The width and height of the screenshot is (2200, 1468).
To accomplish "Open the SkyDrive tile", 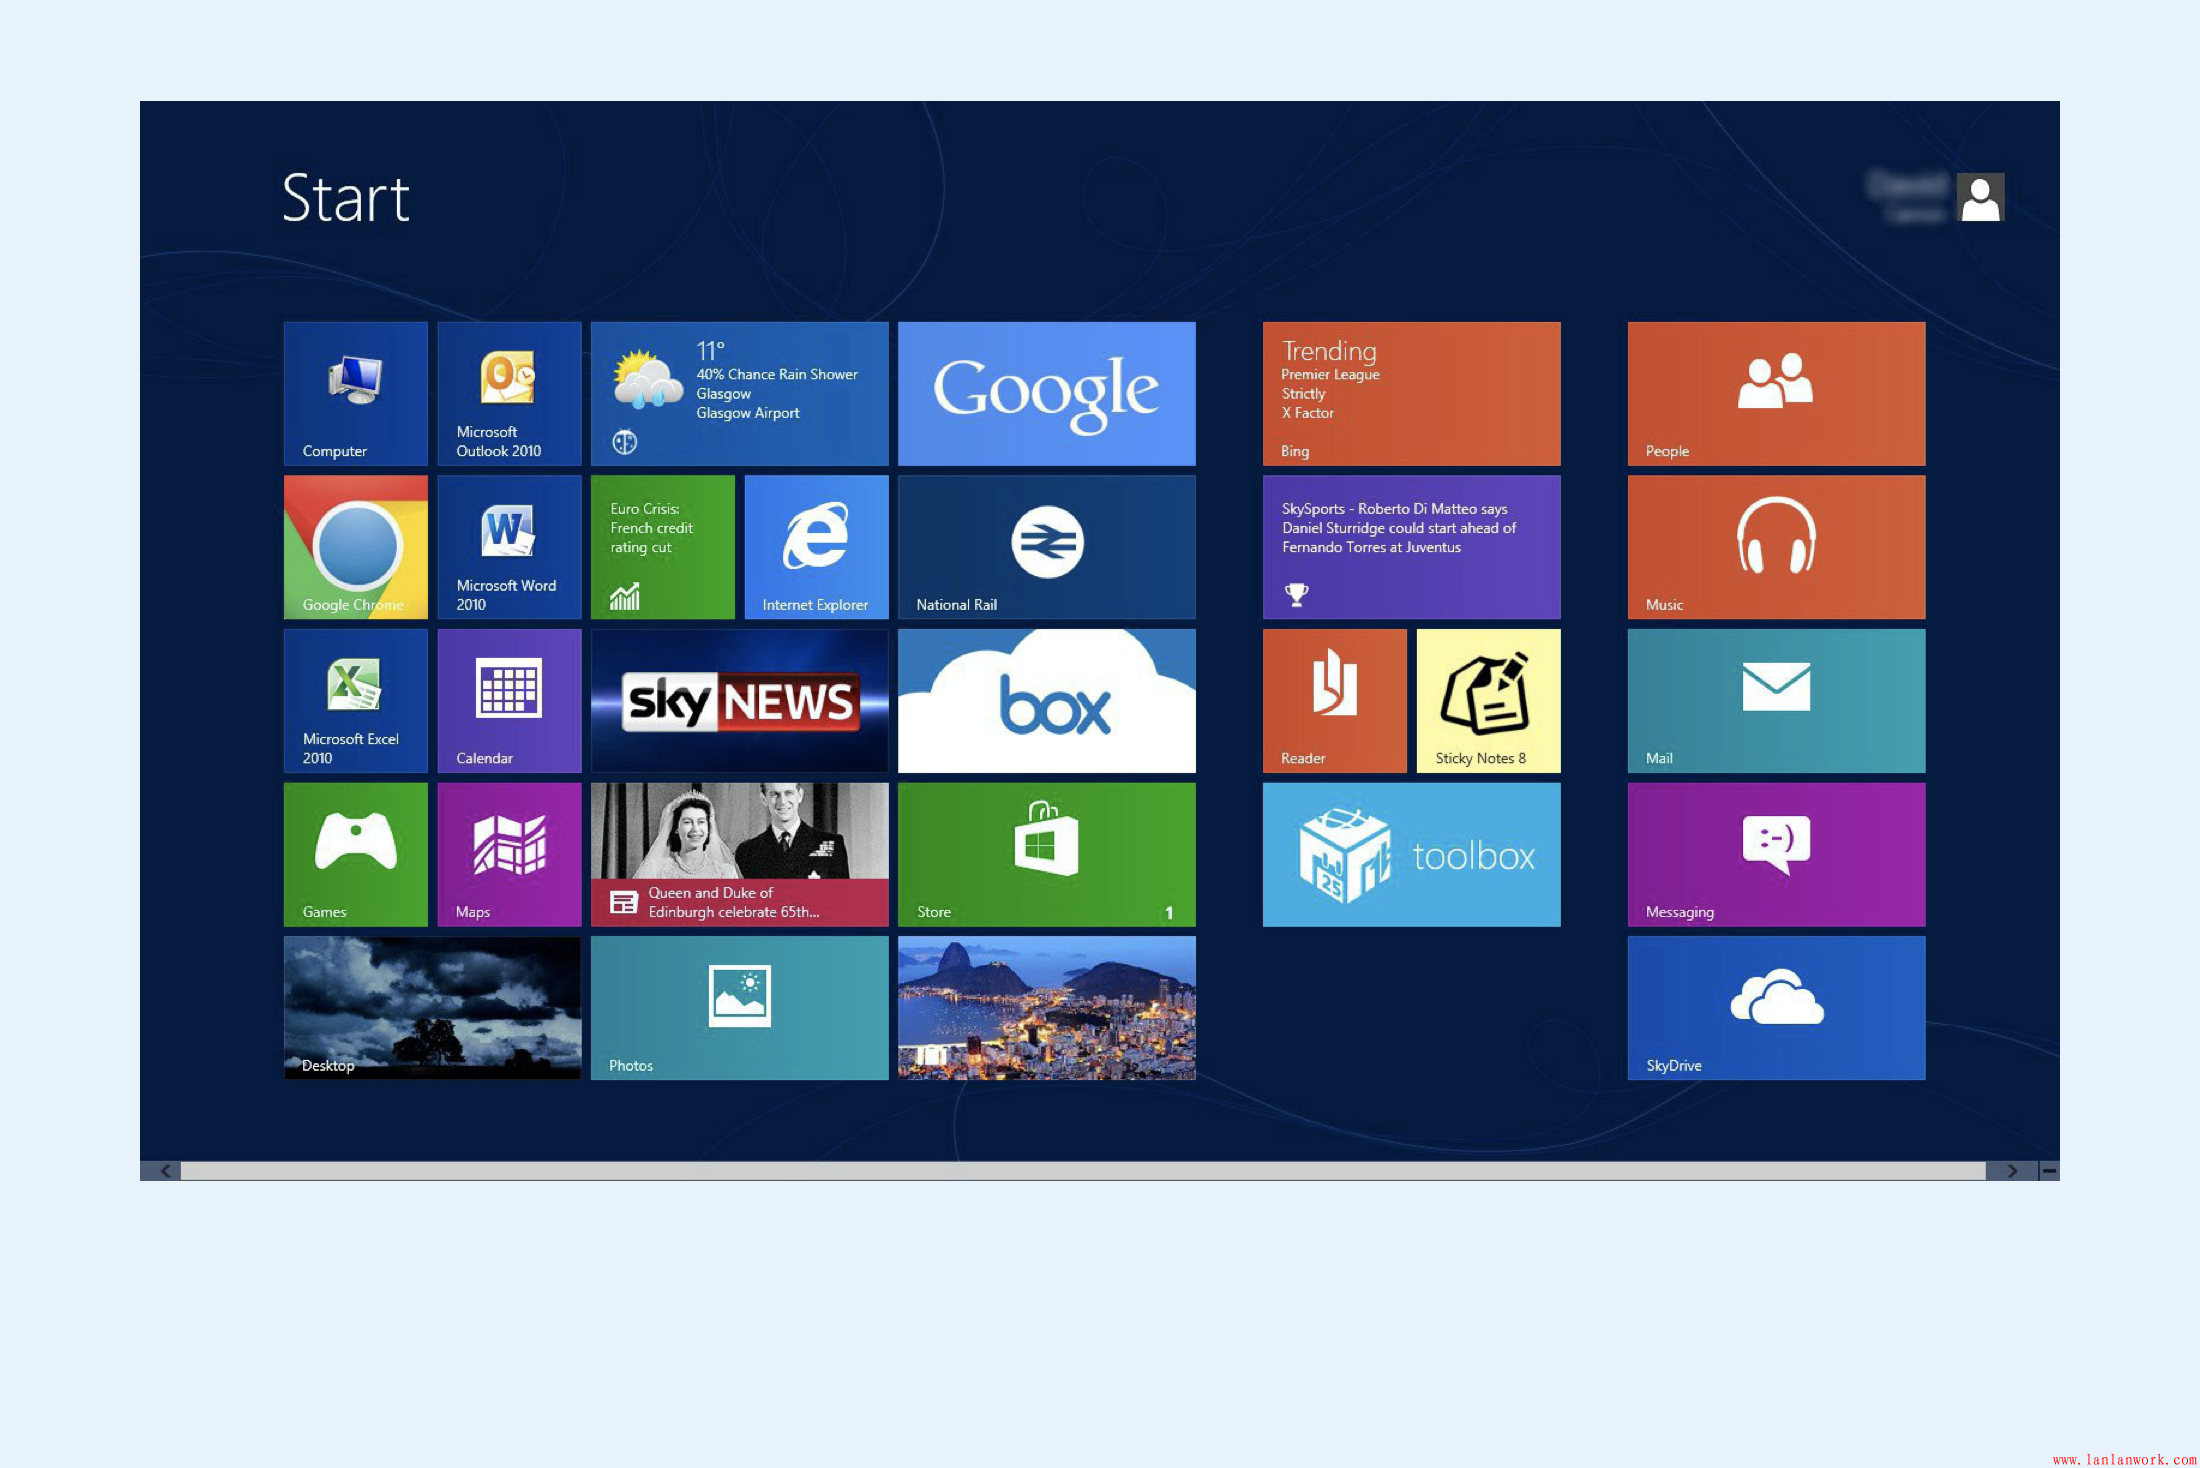I will click(1776, 1007).
